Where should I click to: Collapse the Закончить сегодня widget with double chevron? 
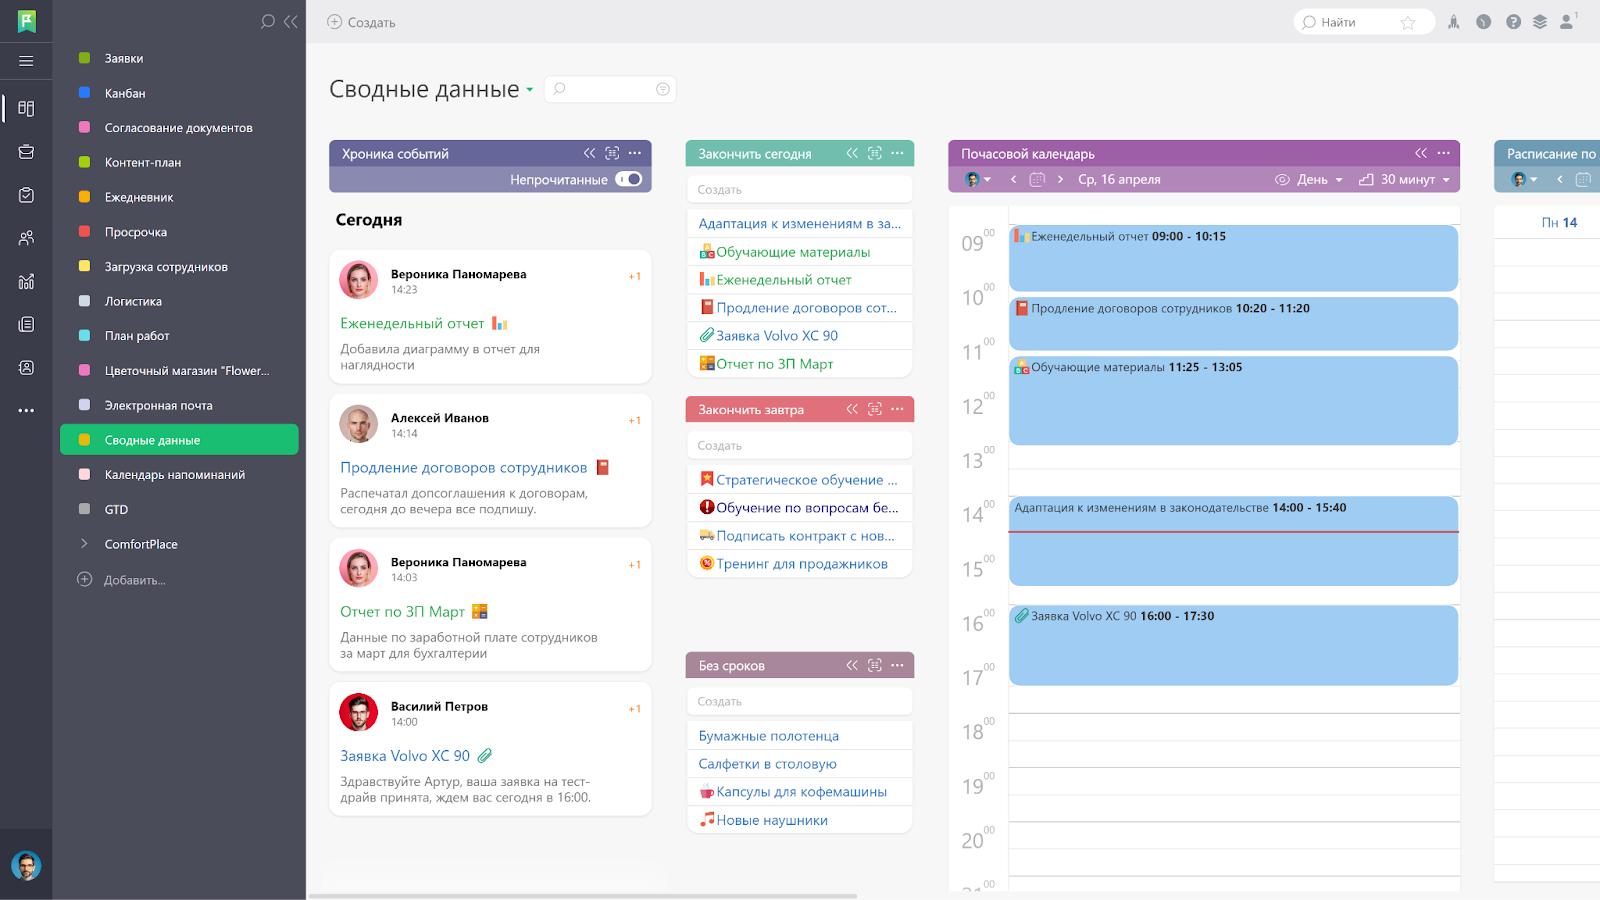[x=852, y=152]
